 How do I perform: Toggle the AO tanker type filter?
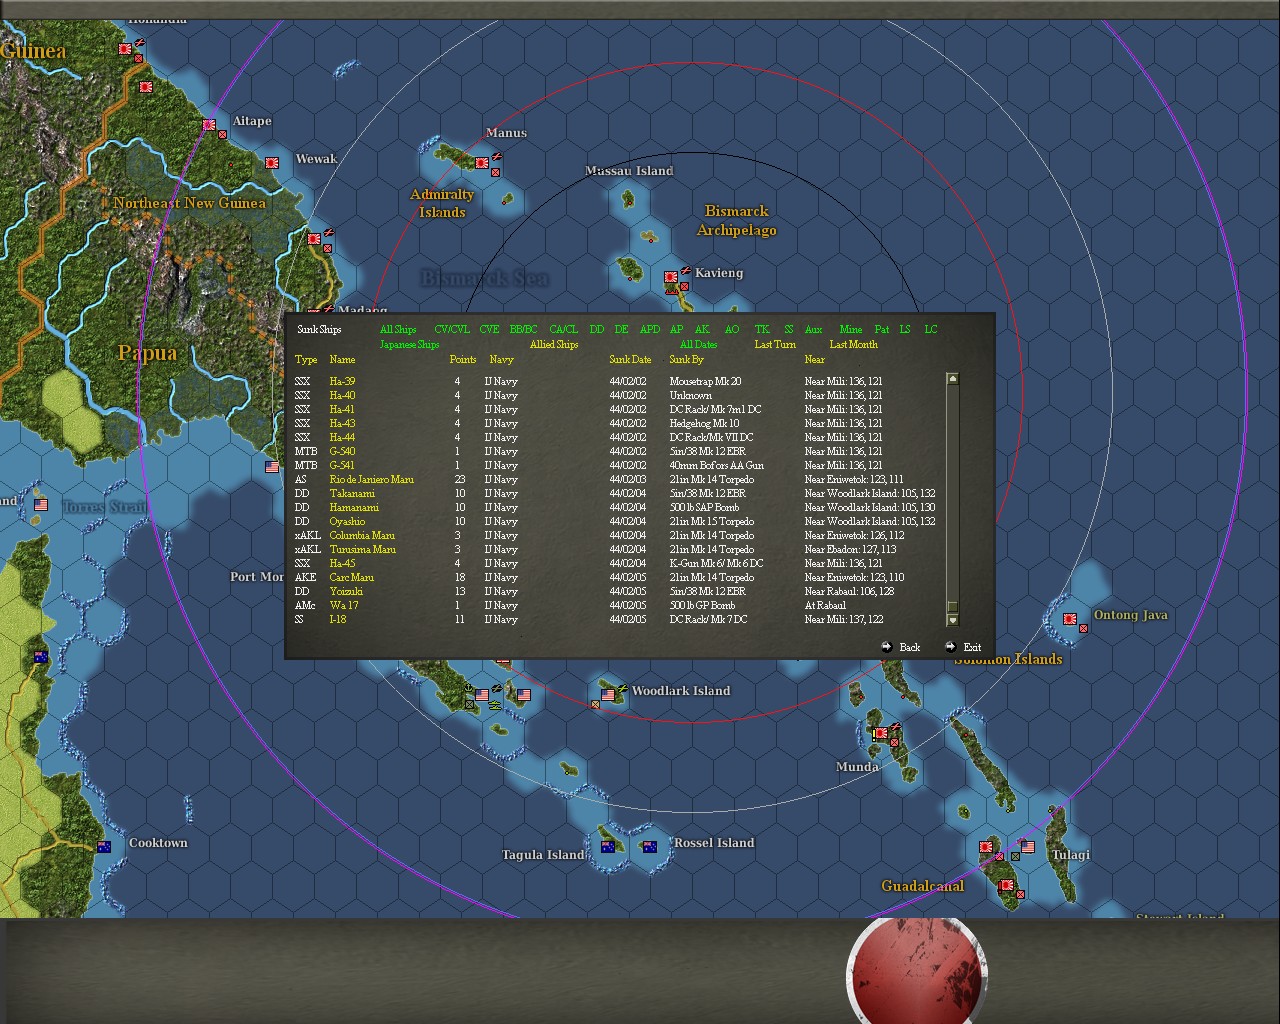pyautogui.click(x=732, y=329)
